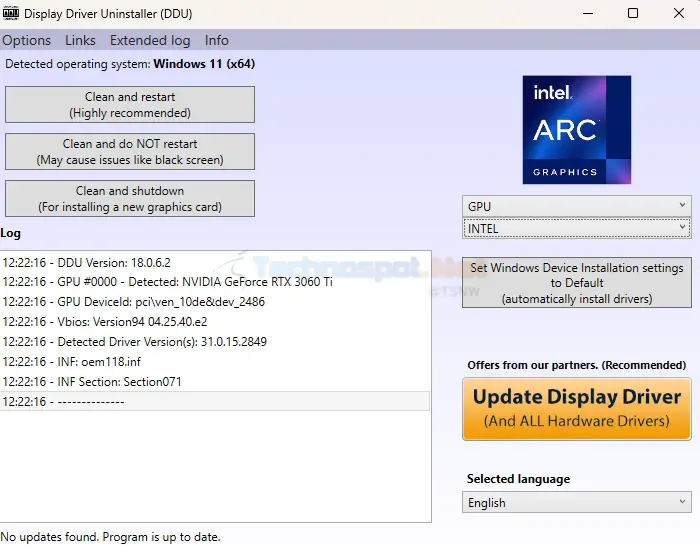The height and width of the screenshot is (550, 700).
Task: Click the Offers from our partners label
Action: pos(576,365)
